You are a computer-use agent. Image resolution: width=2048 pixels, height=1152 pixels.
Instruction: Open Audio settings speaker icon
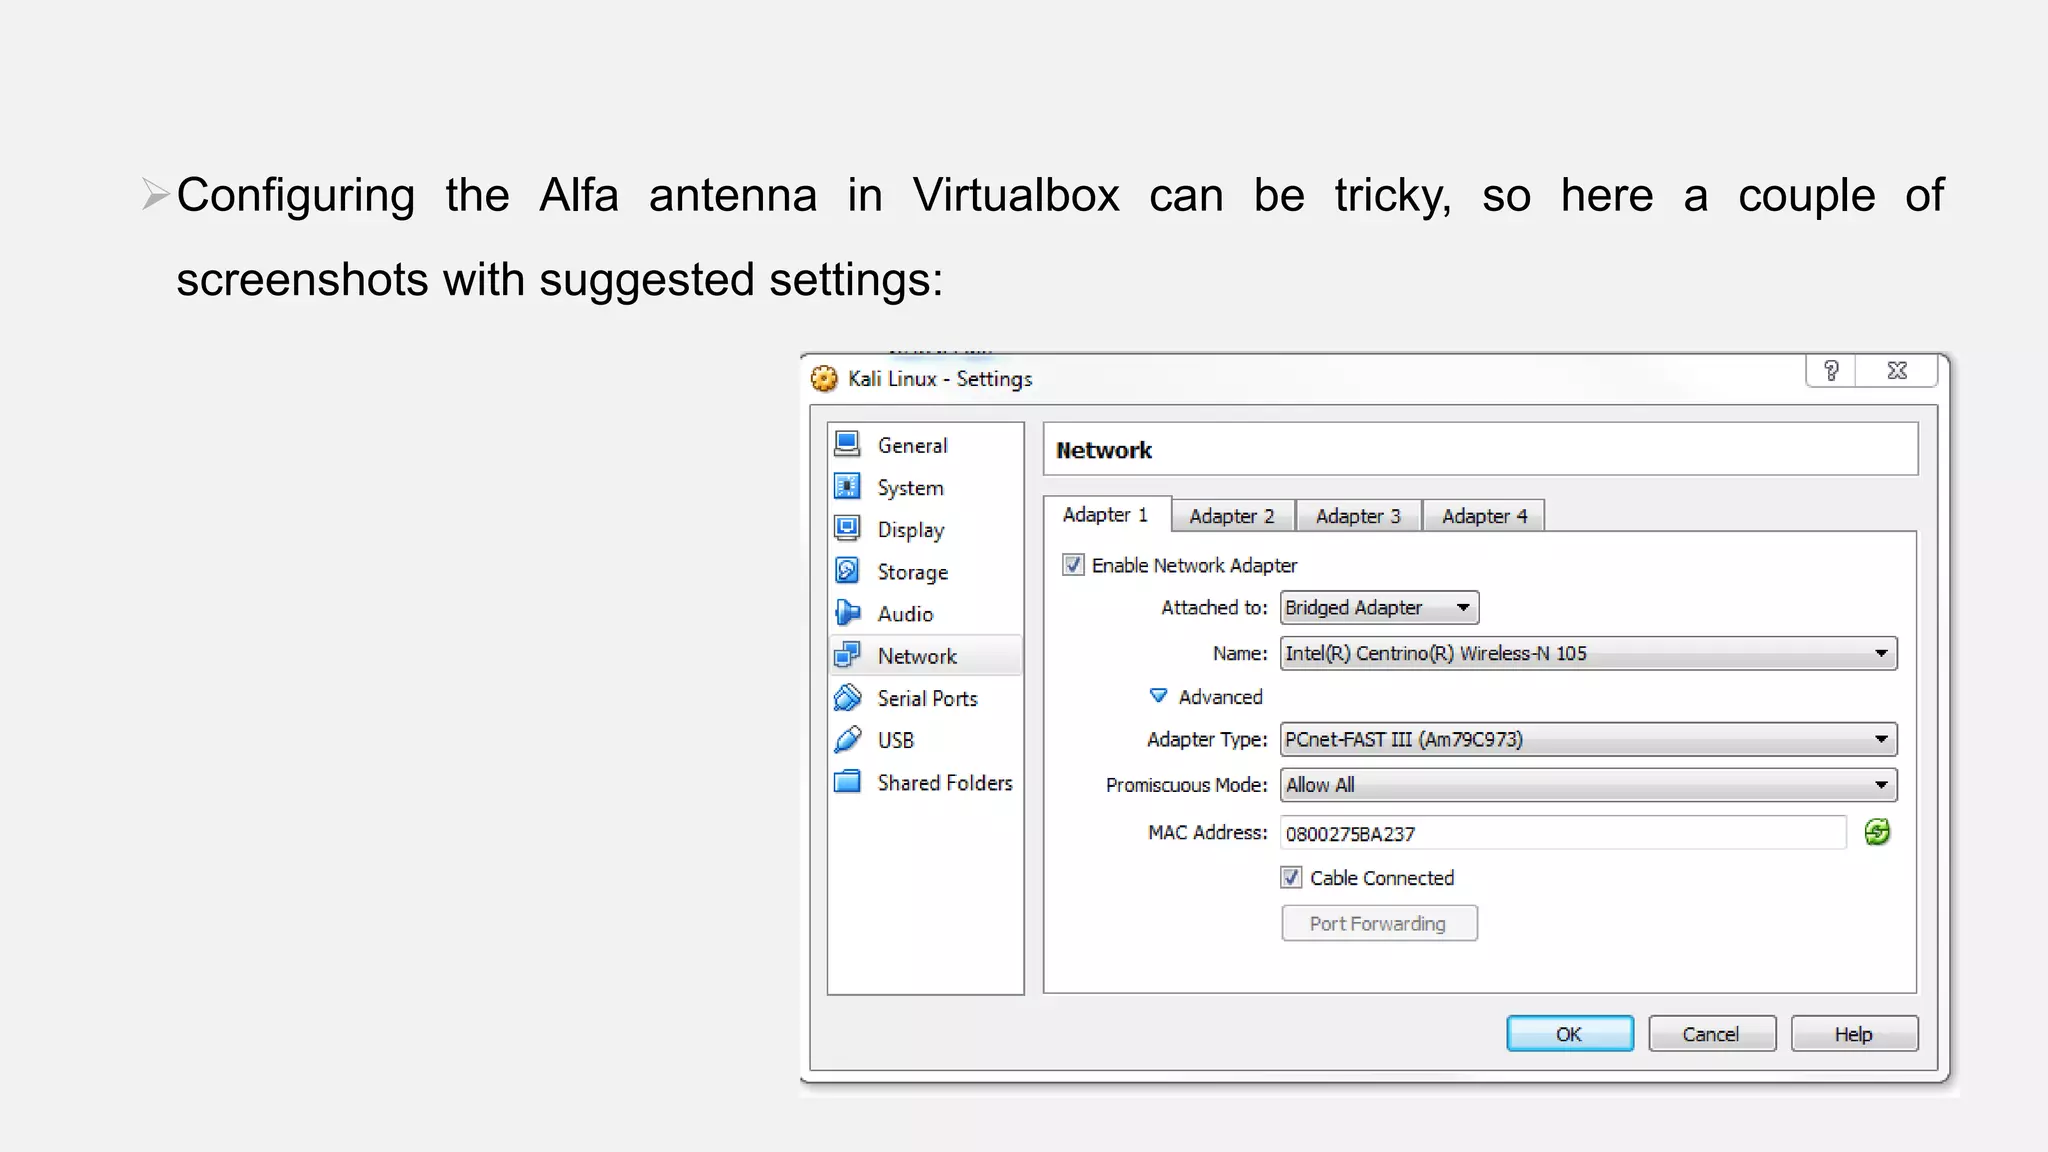(x=847, y=613)
